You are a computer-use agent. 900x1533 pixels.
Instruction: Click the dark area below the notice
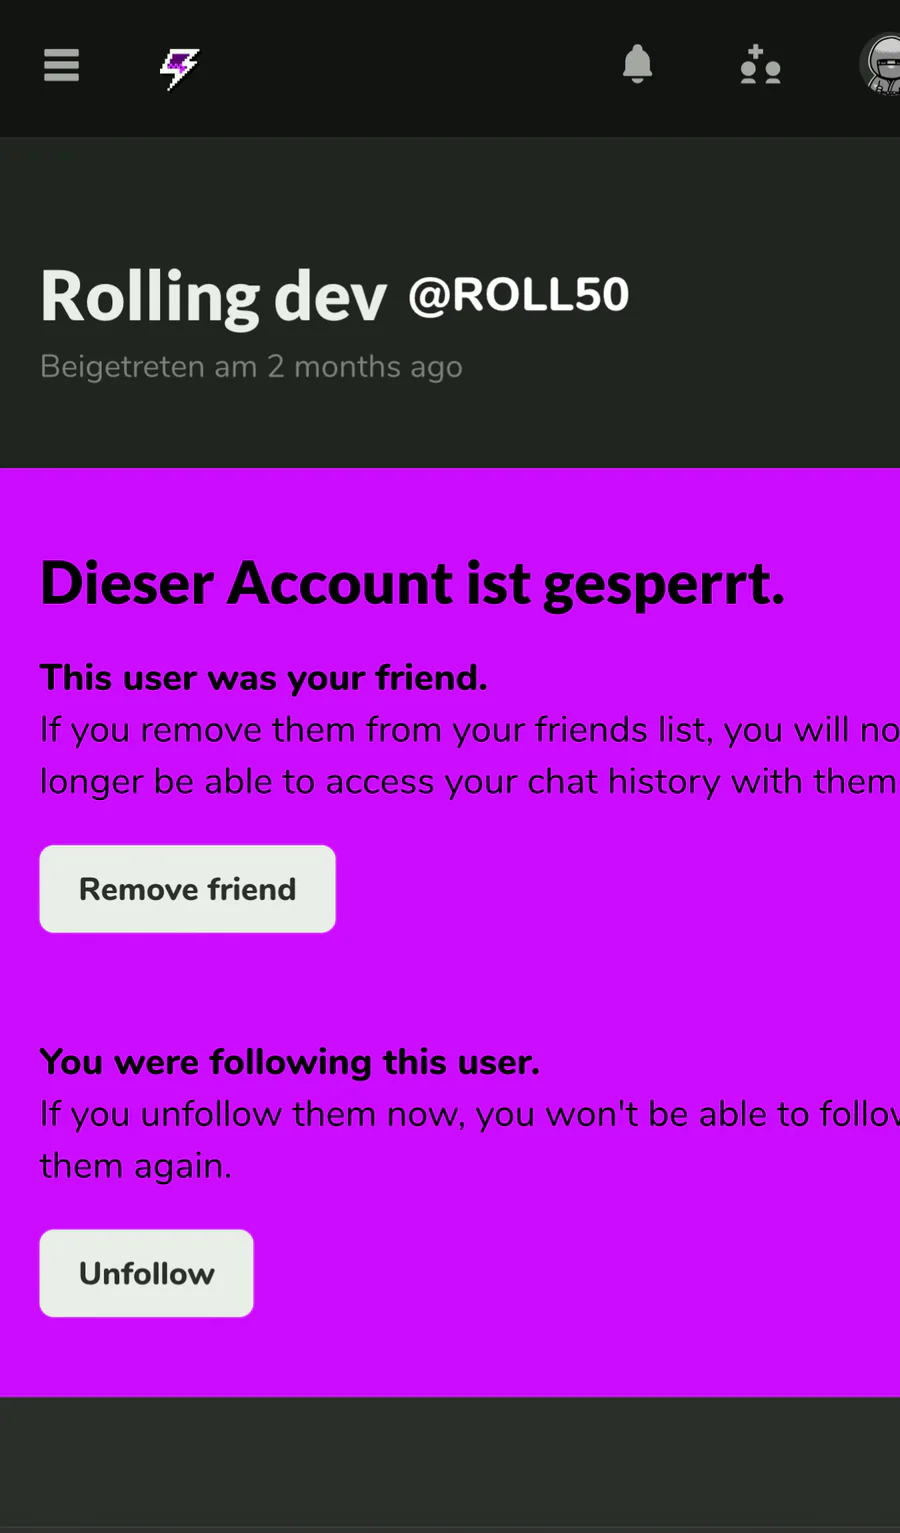(x=450, y=1464)
